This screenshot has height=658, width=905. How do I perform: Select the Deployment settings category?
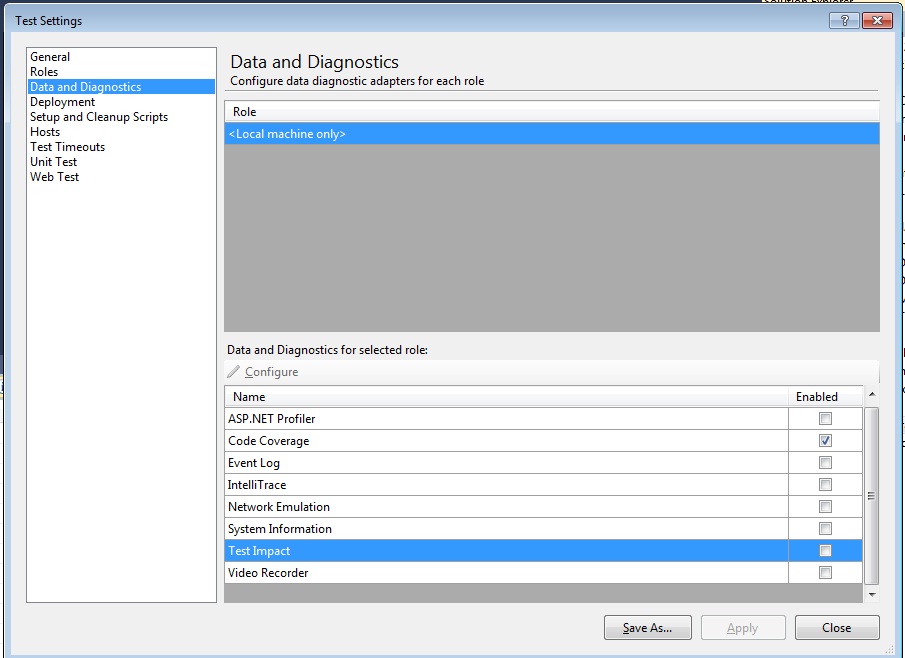(x=62, y=101)
